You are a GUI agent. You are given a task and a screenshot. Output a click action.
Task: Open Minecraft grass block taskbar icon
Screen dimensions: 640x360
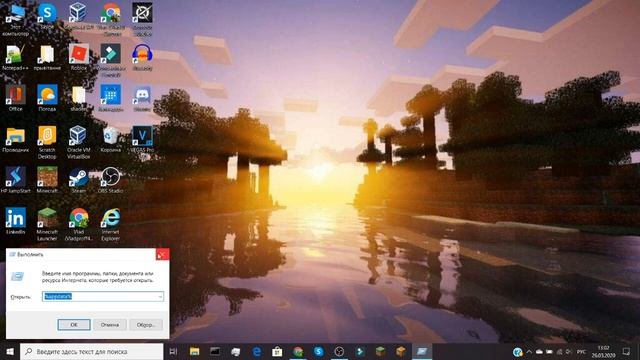coord(380,351)
